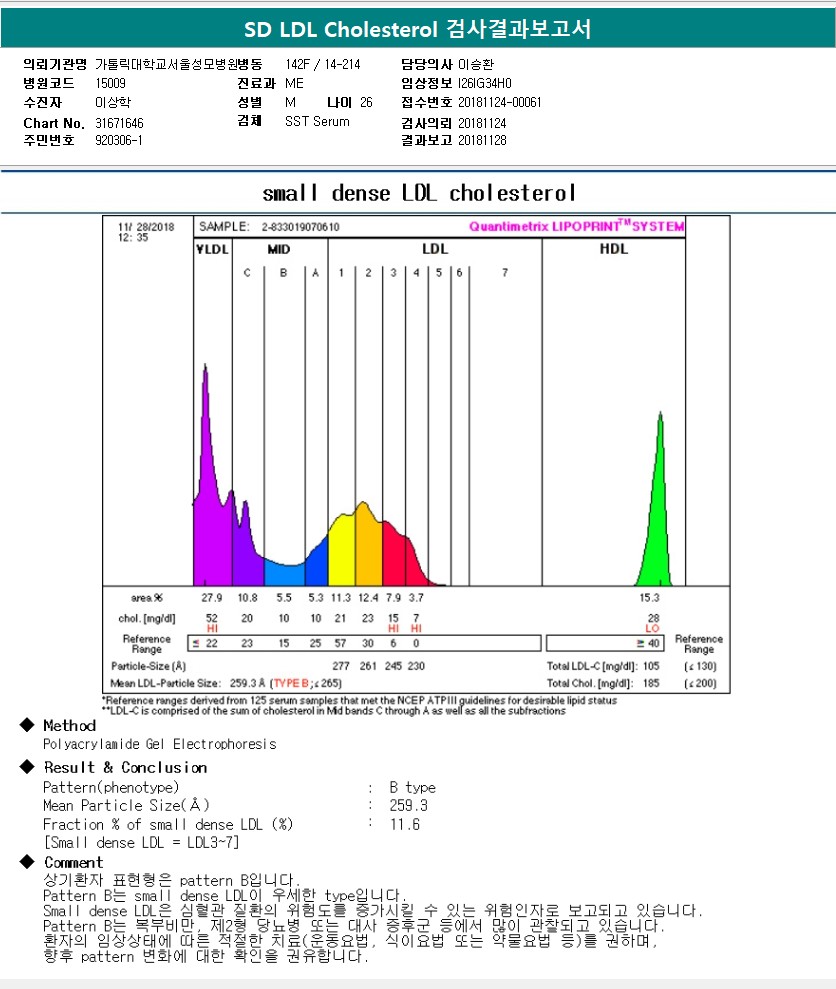Select the specimen type SST Serum
Screen dimensions: 836x989
pyautogui.click(x=317, y=121)
